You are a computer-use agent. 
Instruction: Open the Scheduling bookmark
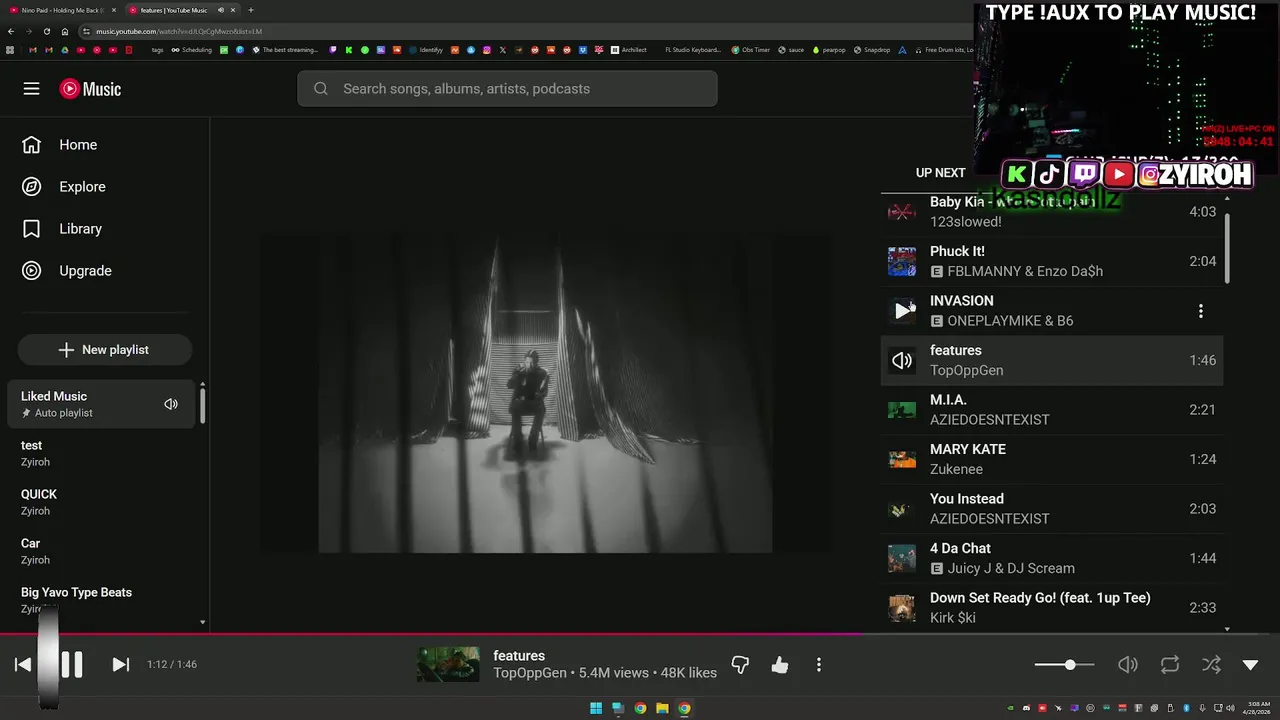pos(191,49)
